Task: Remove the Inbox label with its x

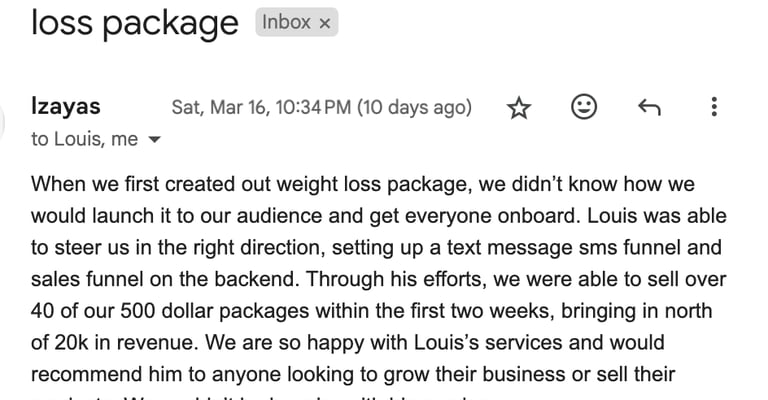Action: (x=324, y=24)
